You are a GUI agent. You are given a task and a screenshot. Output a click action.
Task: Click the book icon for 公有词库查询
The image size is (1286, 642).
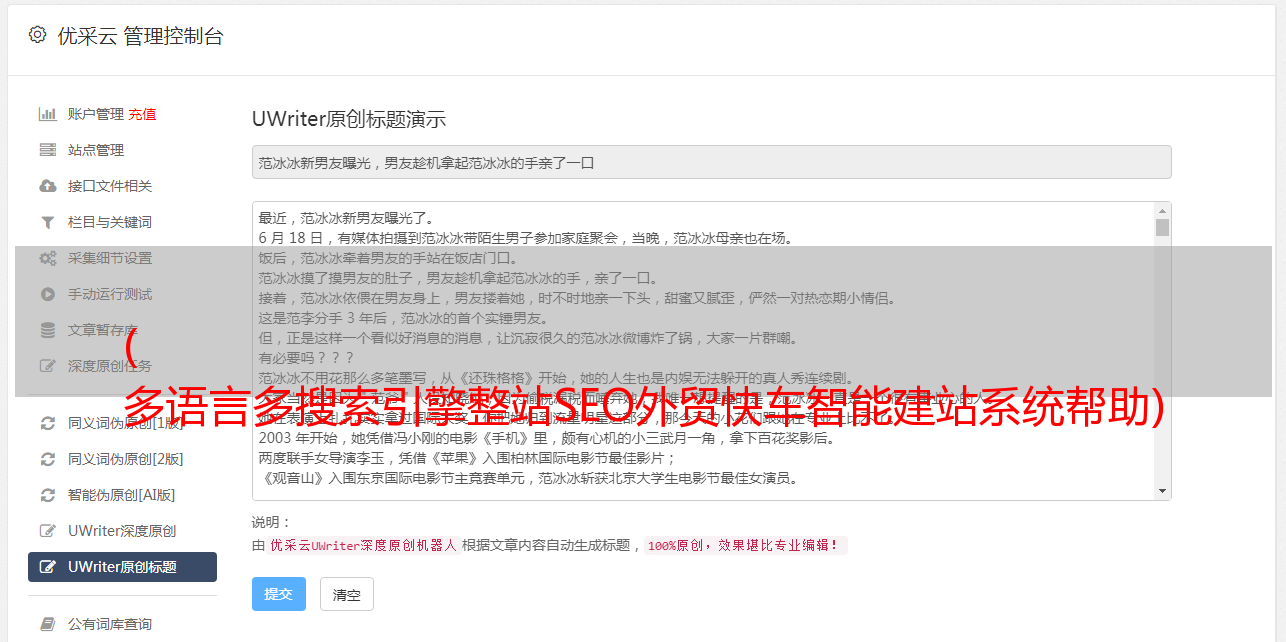tap(47, 624)
